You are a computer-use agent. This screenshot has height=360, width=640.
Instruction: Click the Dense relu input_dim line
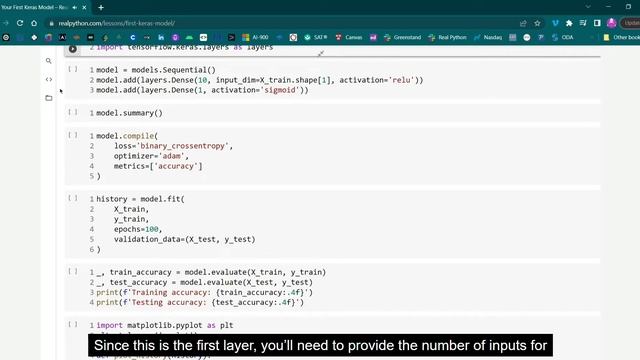tap(260, 80)
